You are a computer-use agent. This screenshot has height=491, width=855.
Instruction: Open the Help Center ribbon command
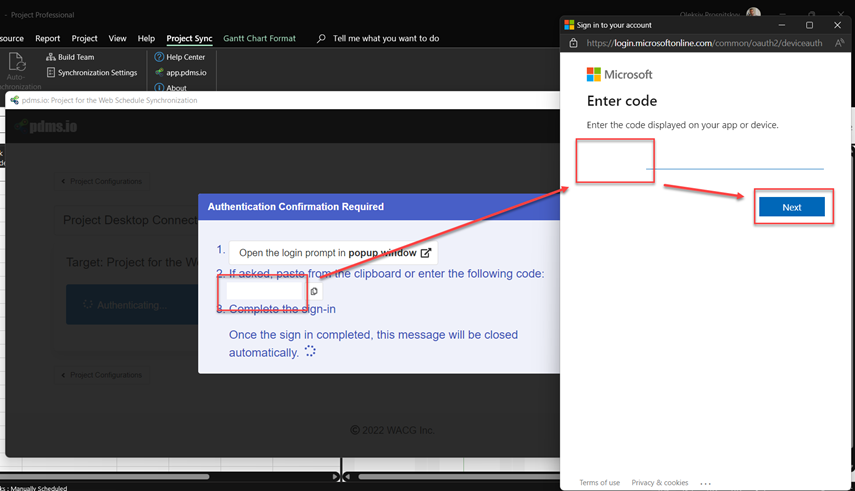pos(180,57)
